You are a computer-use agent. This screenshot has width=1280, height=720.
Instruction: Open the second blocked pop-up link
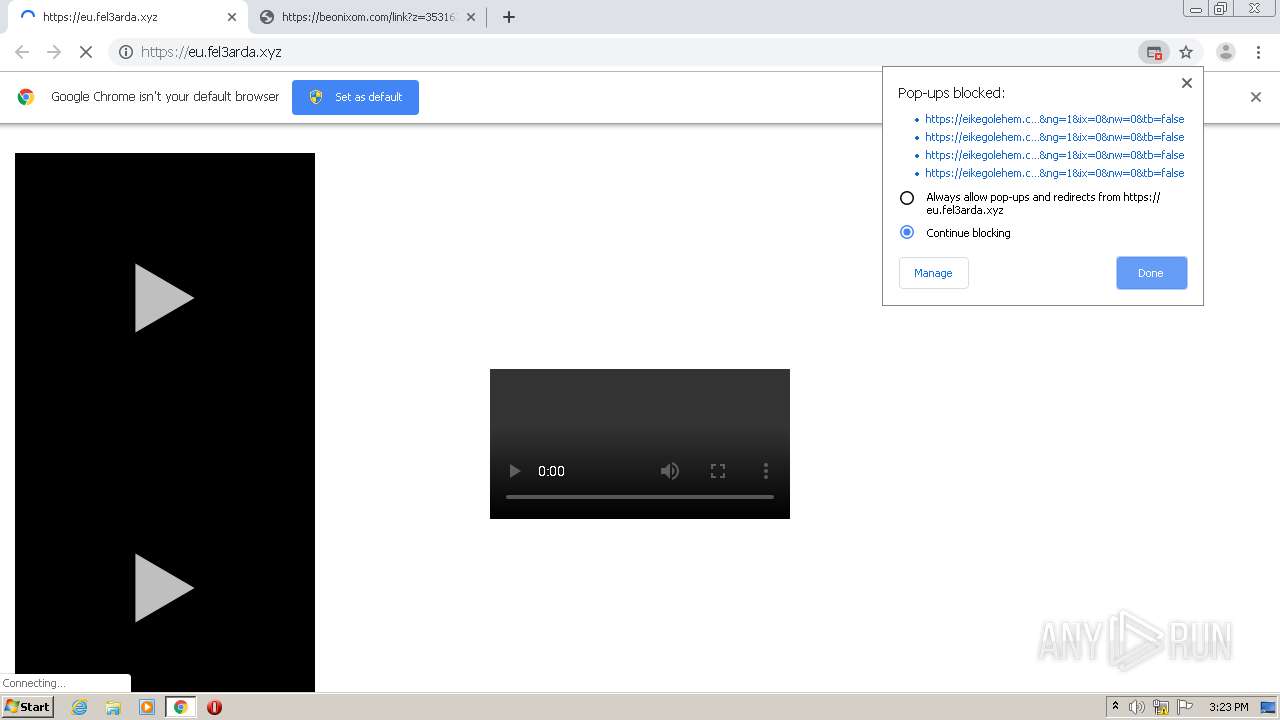[x=1054, y=137]
